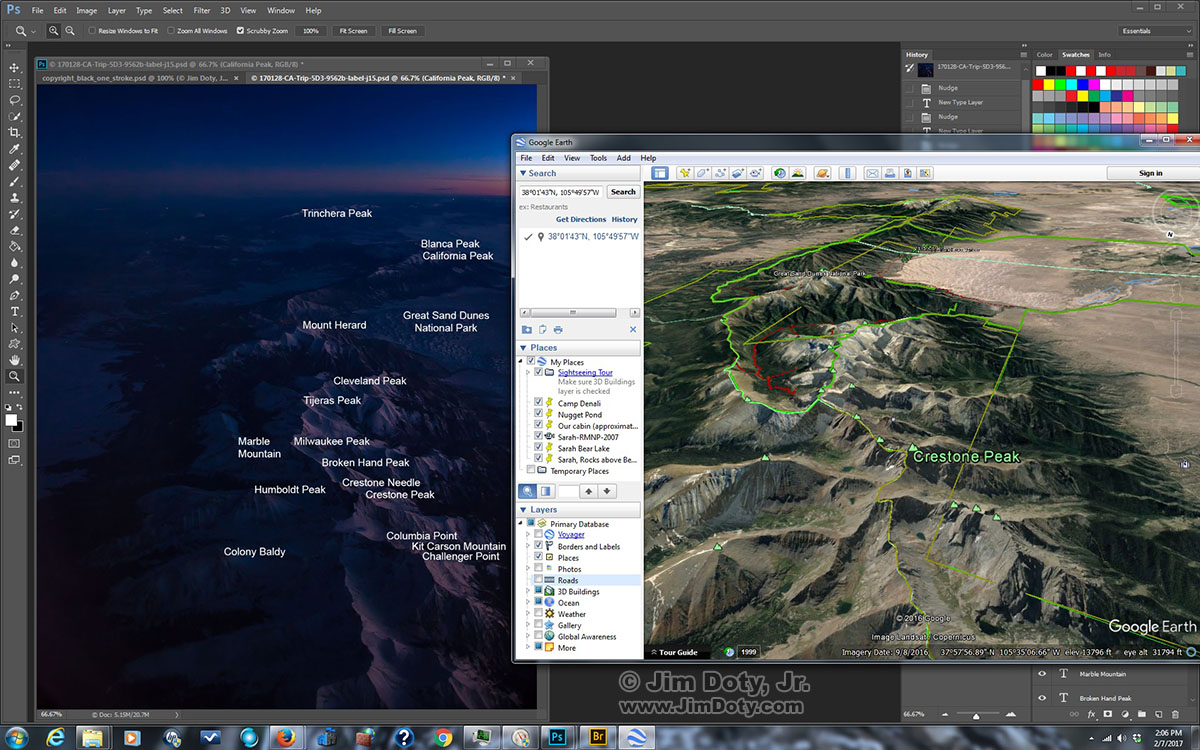Select the Eyedropper tool
The image size is (1200, 750).
click(14, 149)
